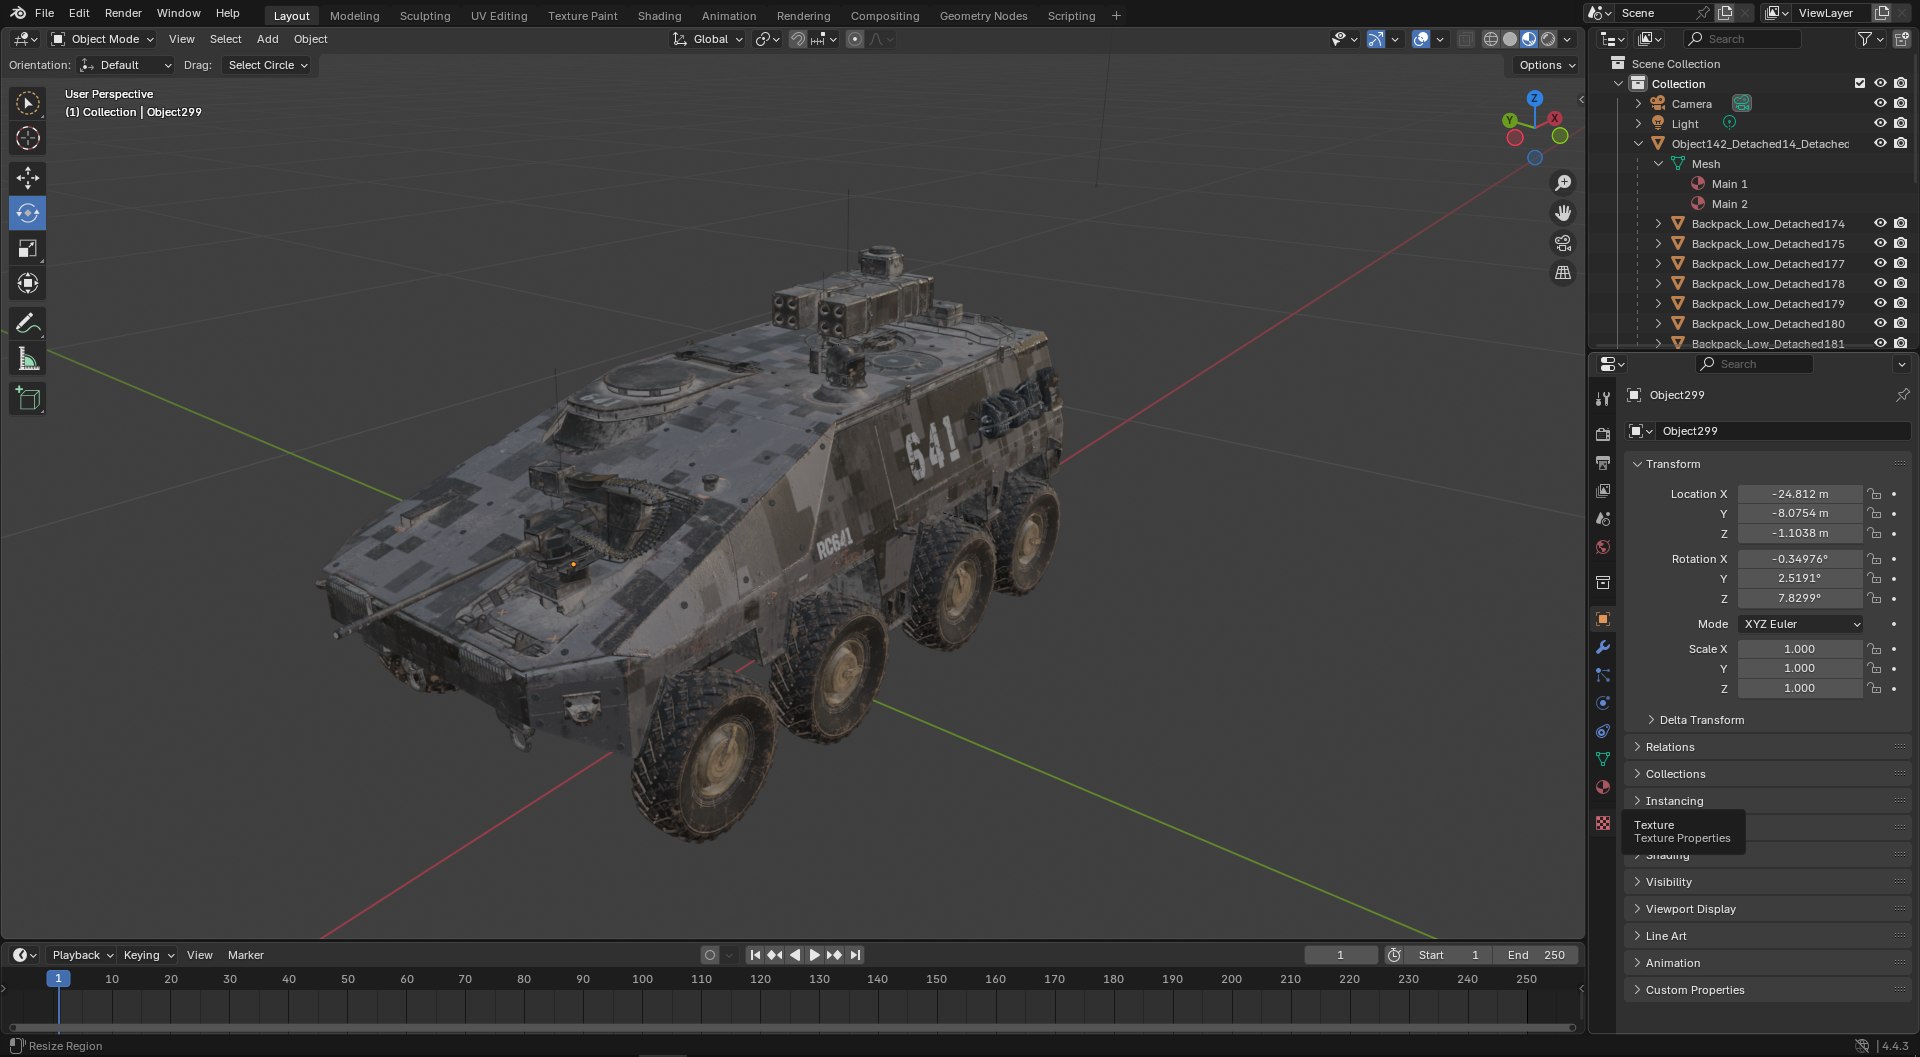Uncheck the Collection exclude checkbox

(1860, 83)
